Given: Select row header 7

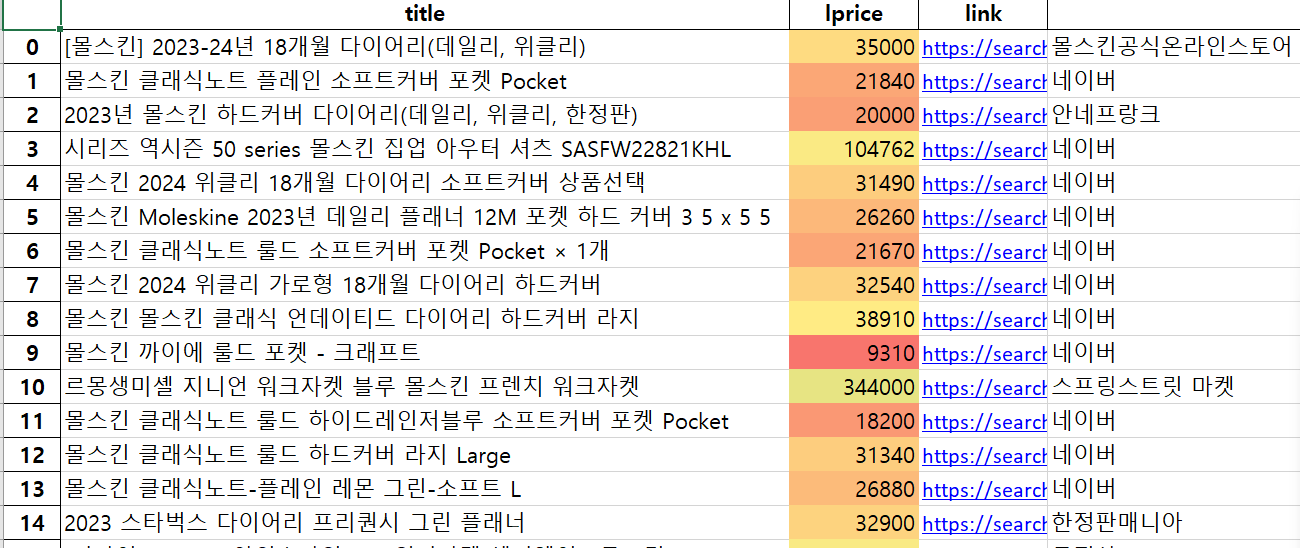Looking at the screenshot, I should 31,285.
